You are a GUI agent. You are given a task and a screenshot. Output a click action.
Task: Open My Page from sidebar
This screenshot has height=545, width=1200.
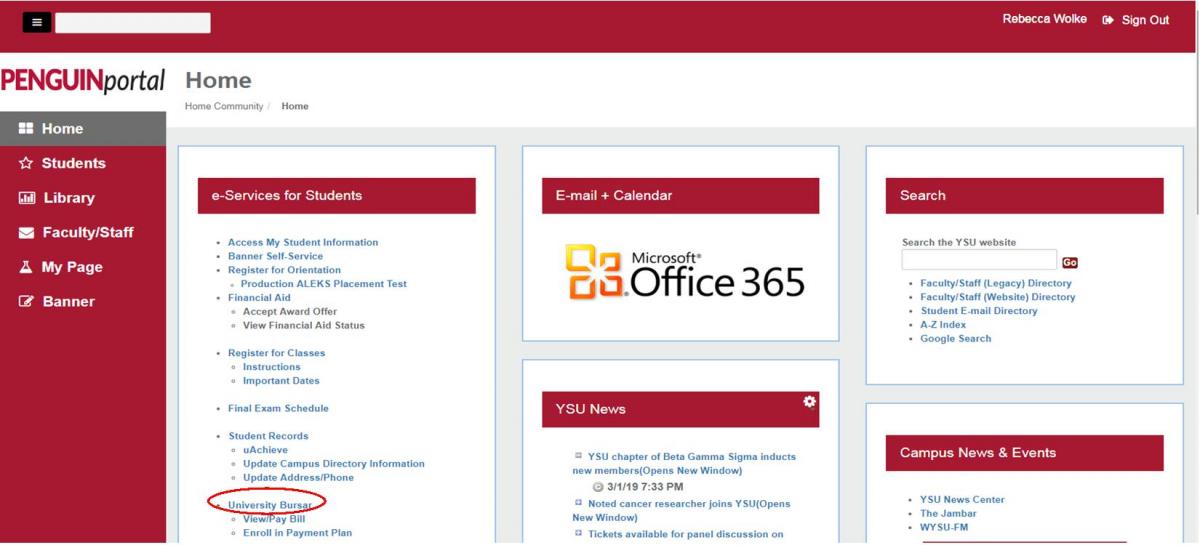point(71,267)
